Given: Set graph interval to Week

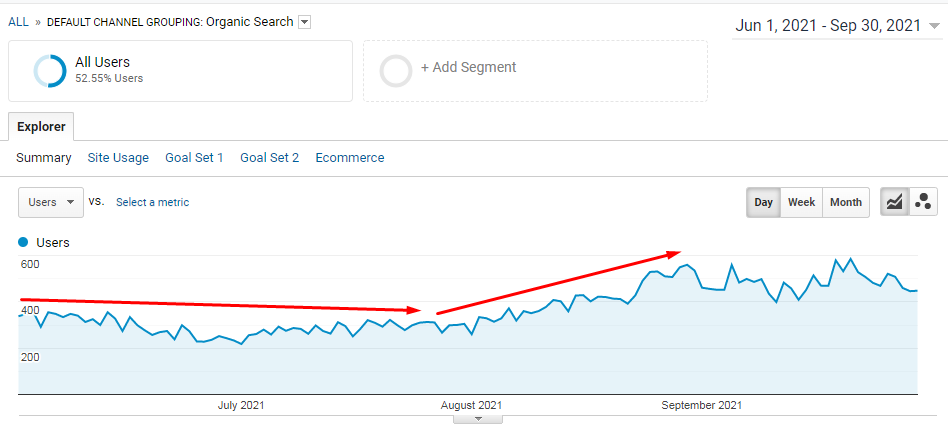Looking at the screenshot, I should pos(801,202).
